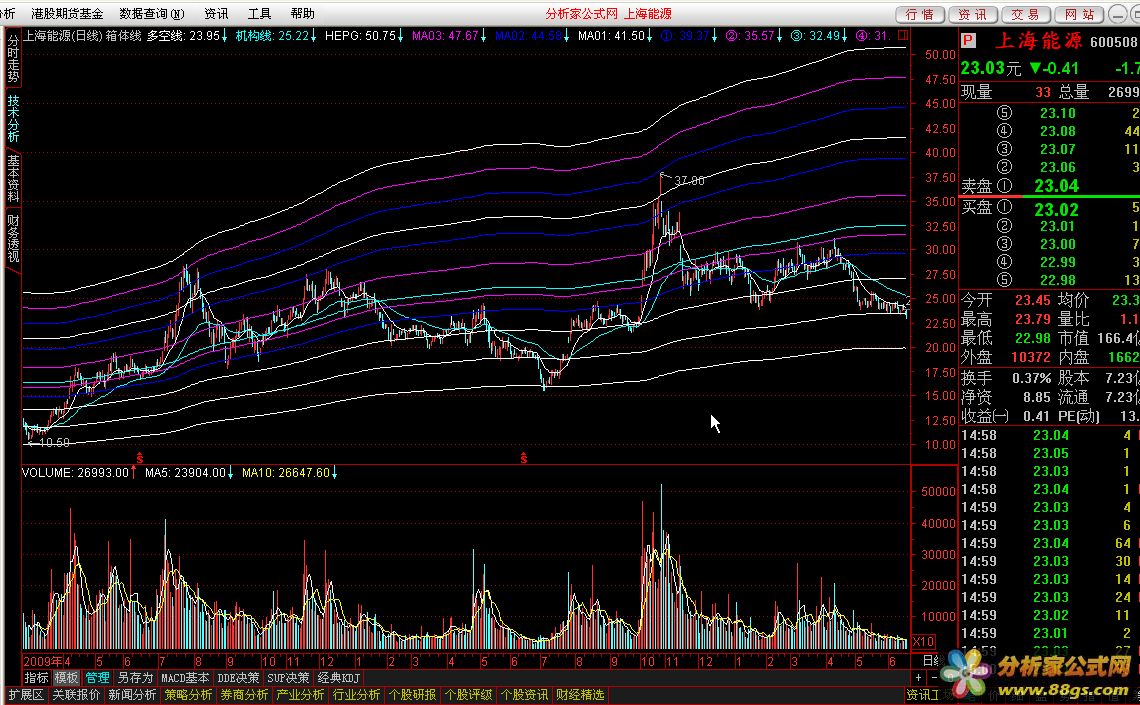Open the 行业分析 bottom tab
Screen dimensions: 1140x705
point(356,695)
